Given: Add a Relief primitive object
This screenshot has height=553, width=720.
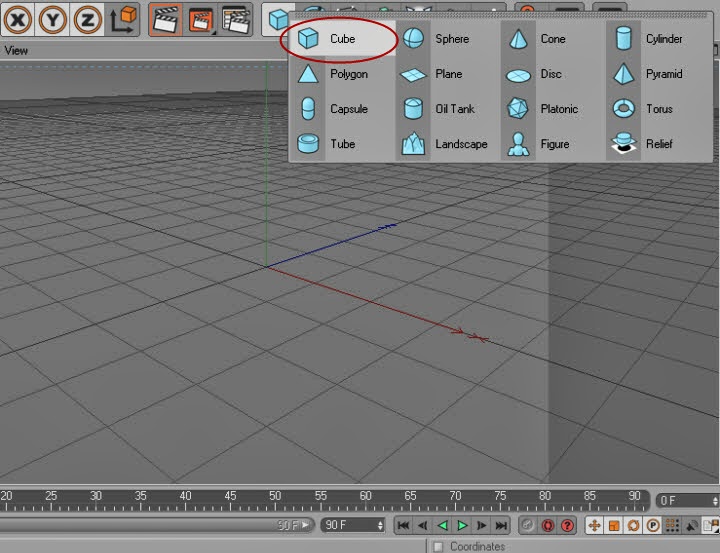Looking at the screenshot, I should click(x=658, y=144).
